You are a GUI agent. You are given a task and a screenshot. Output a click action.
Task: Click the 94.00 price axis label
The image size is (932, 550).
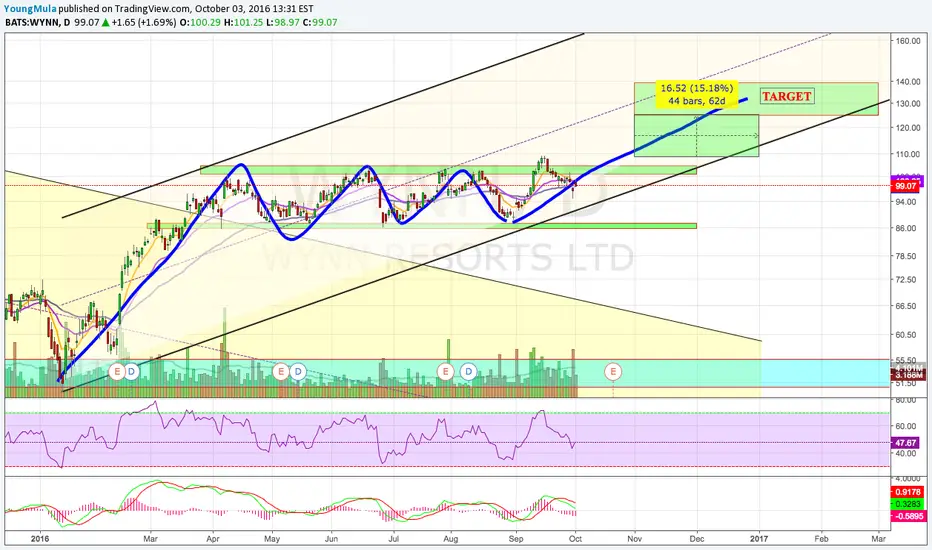pos(907,202)
